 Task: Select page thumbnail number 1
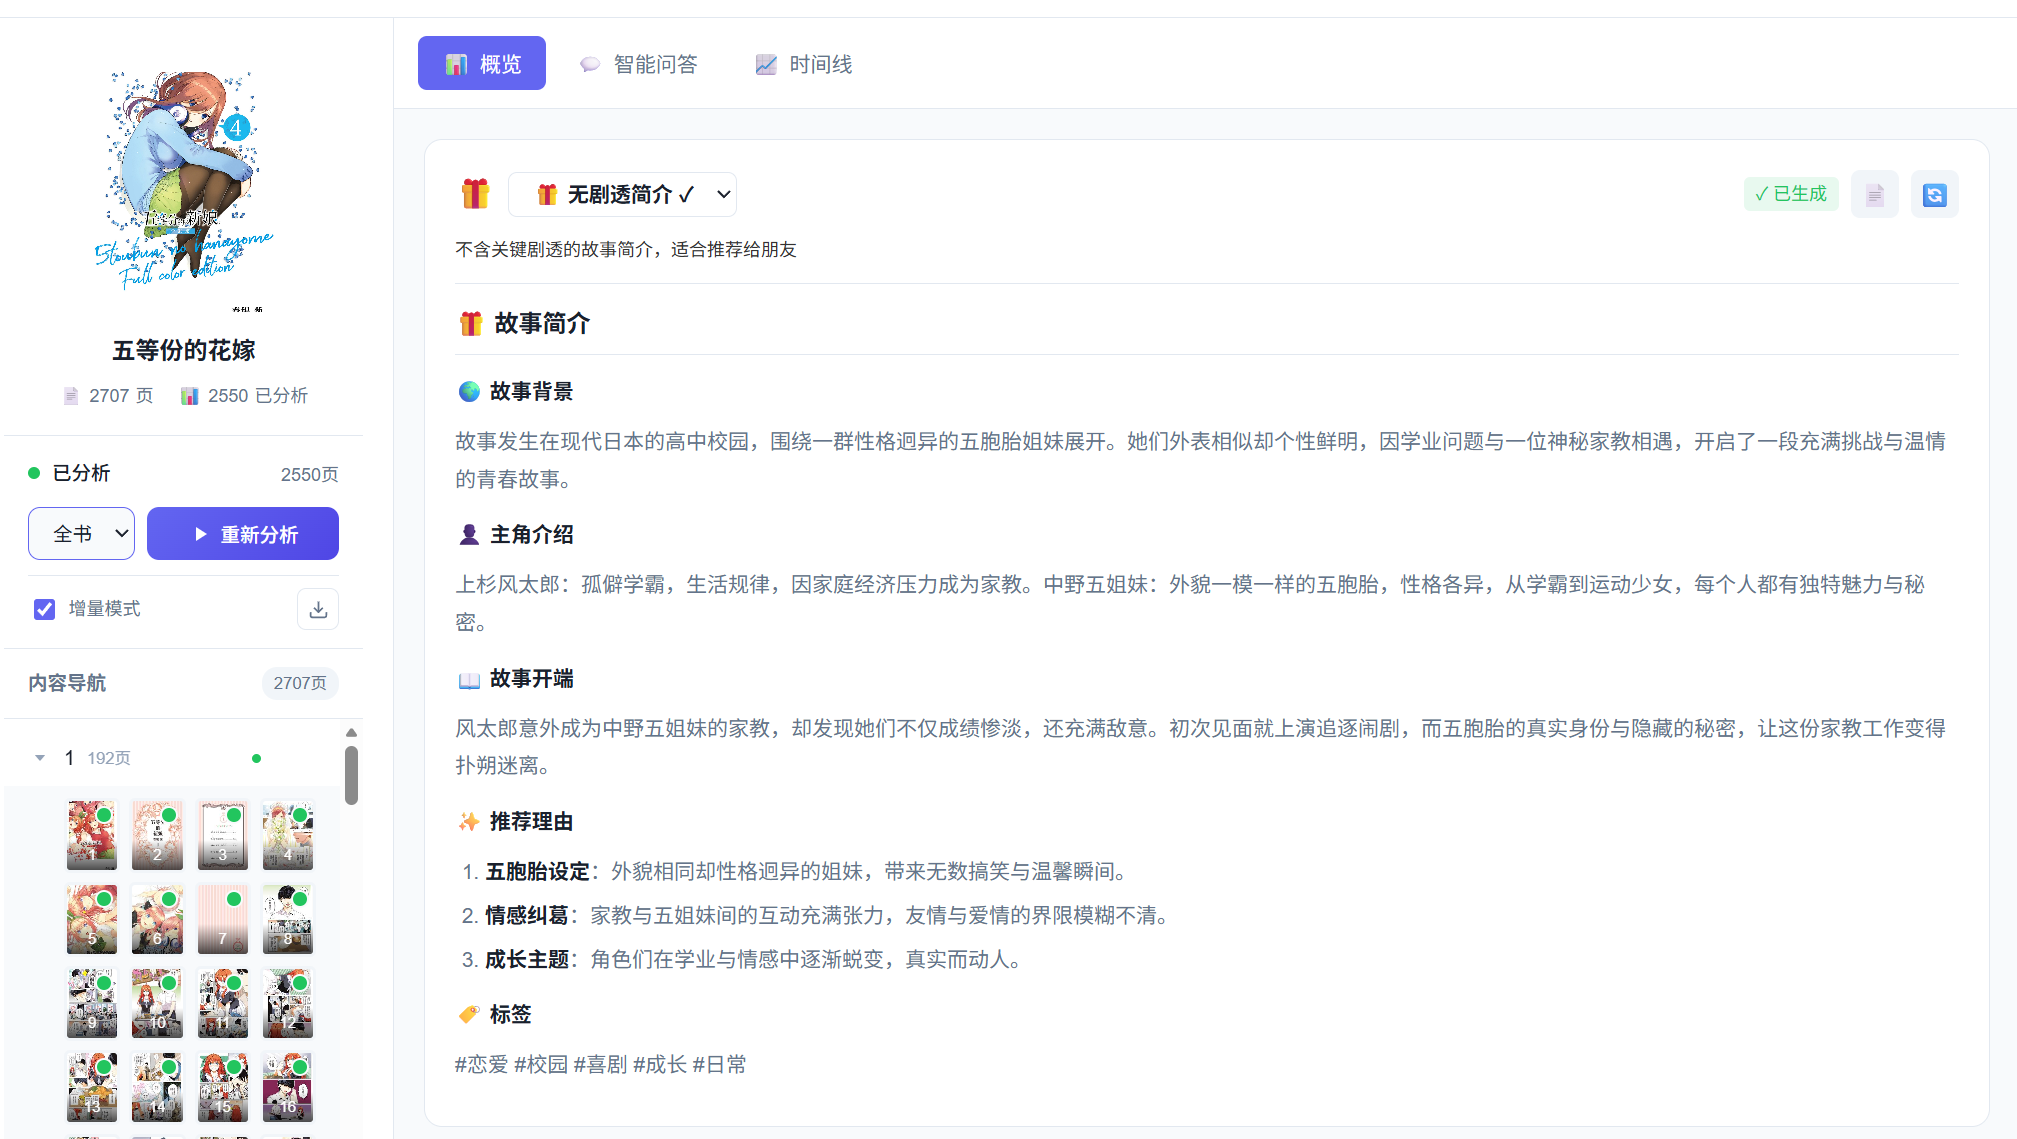click(x=91, y=834)
